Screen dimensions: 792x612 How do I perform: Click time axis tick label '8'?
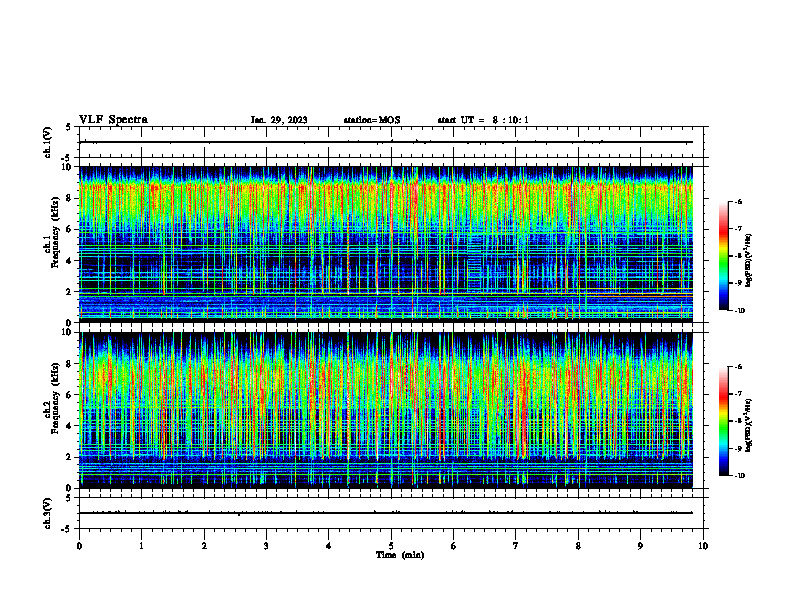[x=578, y=546]
